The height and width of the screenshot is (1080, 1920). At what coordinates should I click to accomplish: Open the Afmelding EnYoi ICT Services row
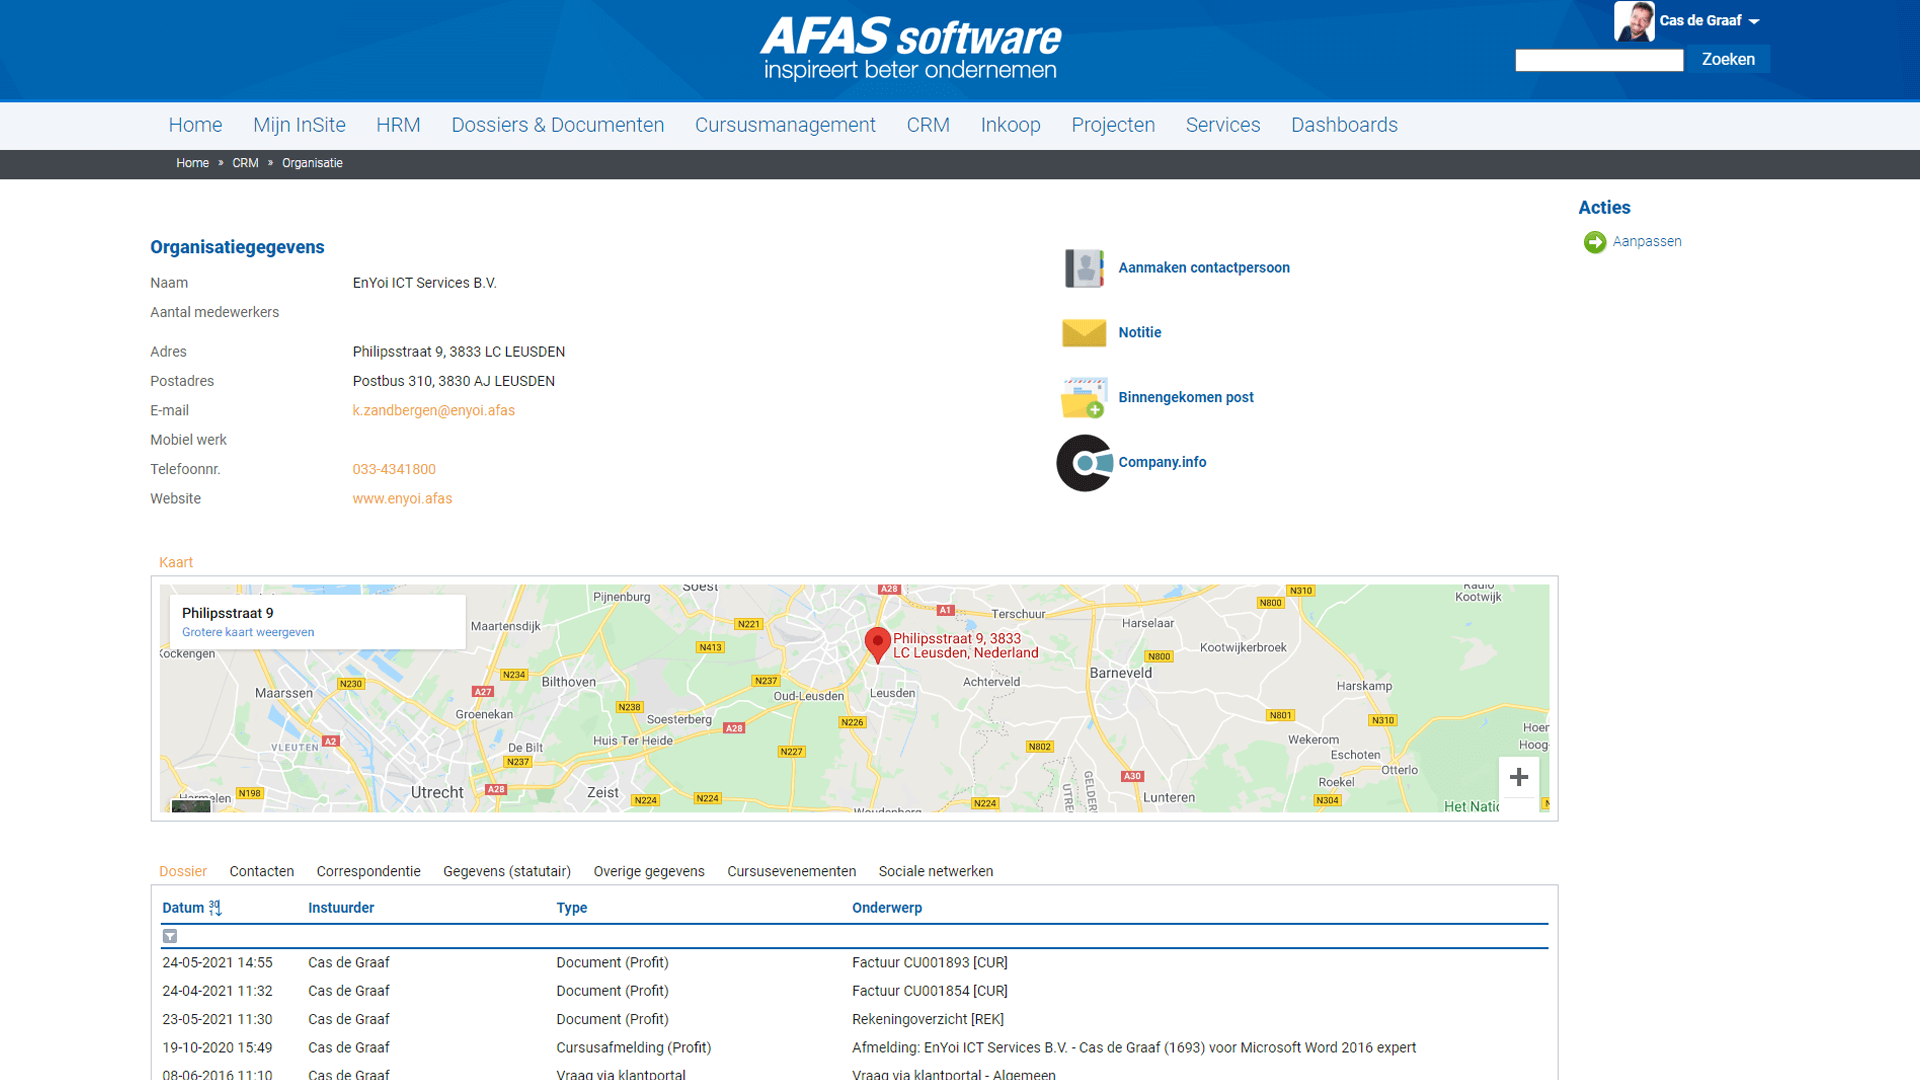(854, 1048)
